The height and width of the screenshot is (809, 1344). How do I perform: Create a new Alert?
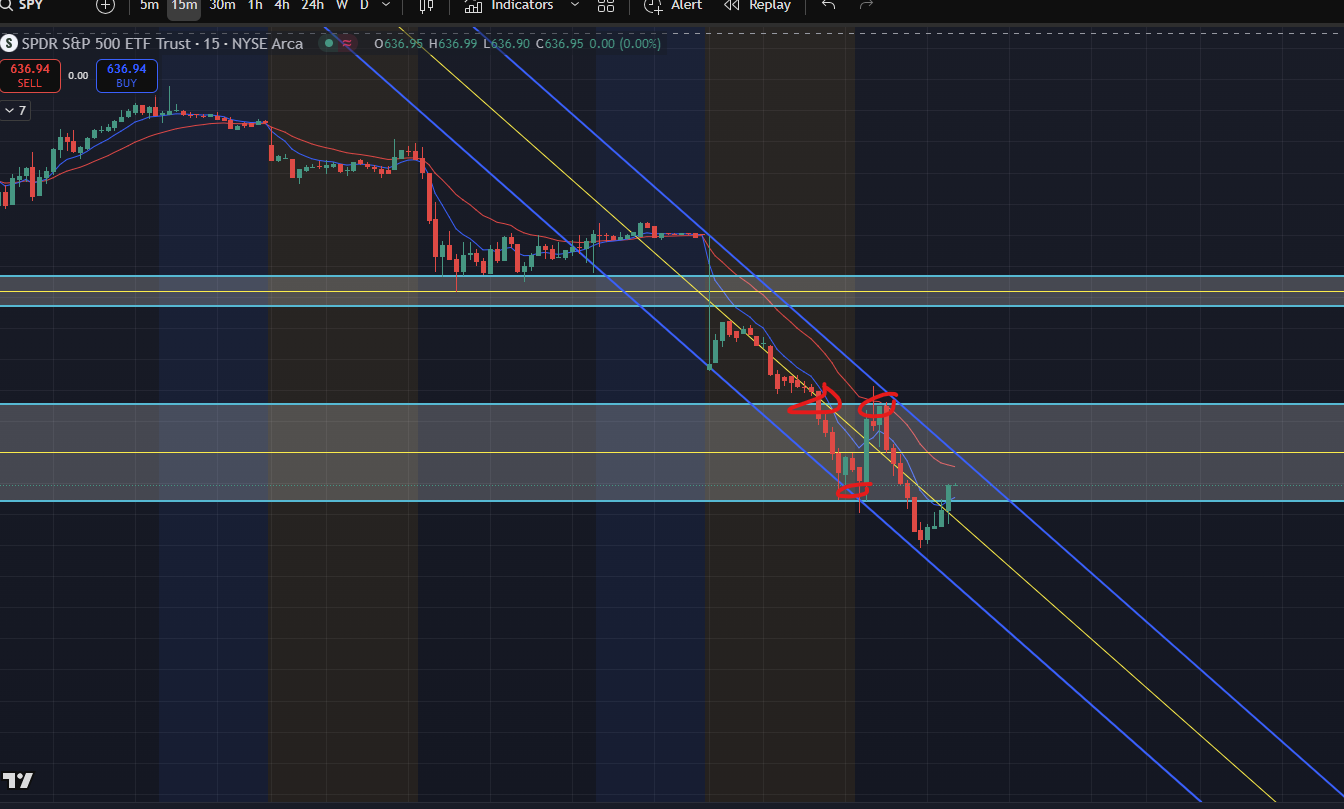[x=673, y=5]
